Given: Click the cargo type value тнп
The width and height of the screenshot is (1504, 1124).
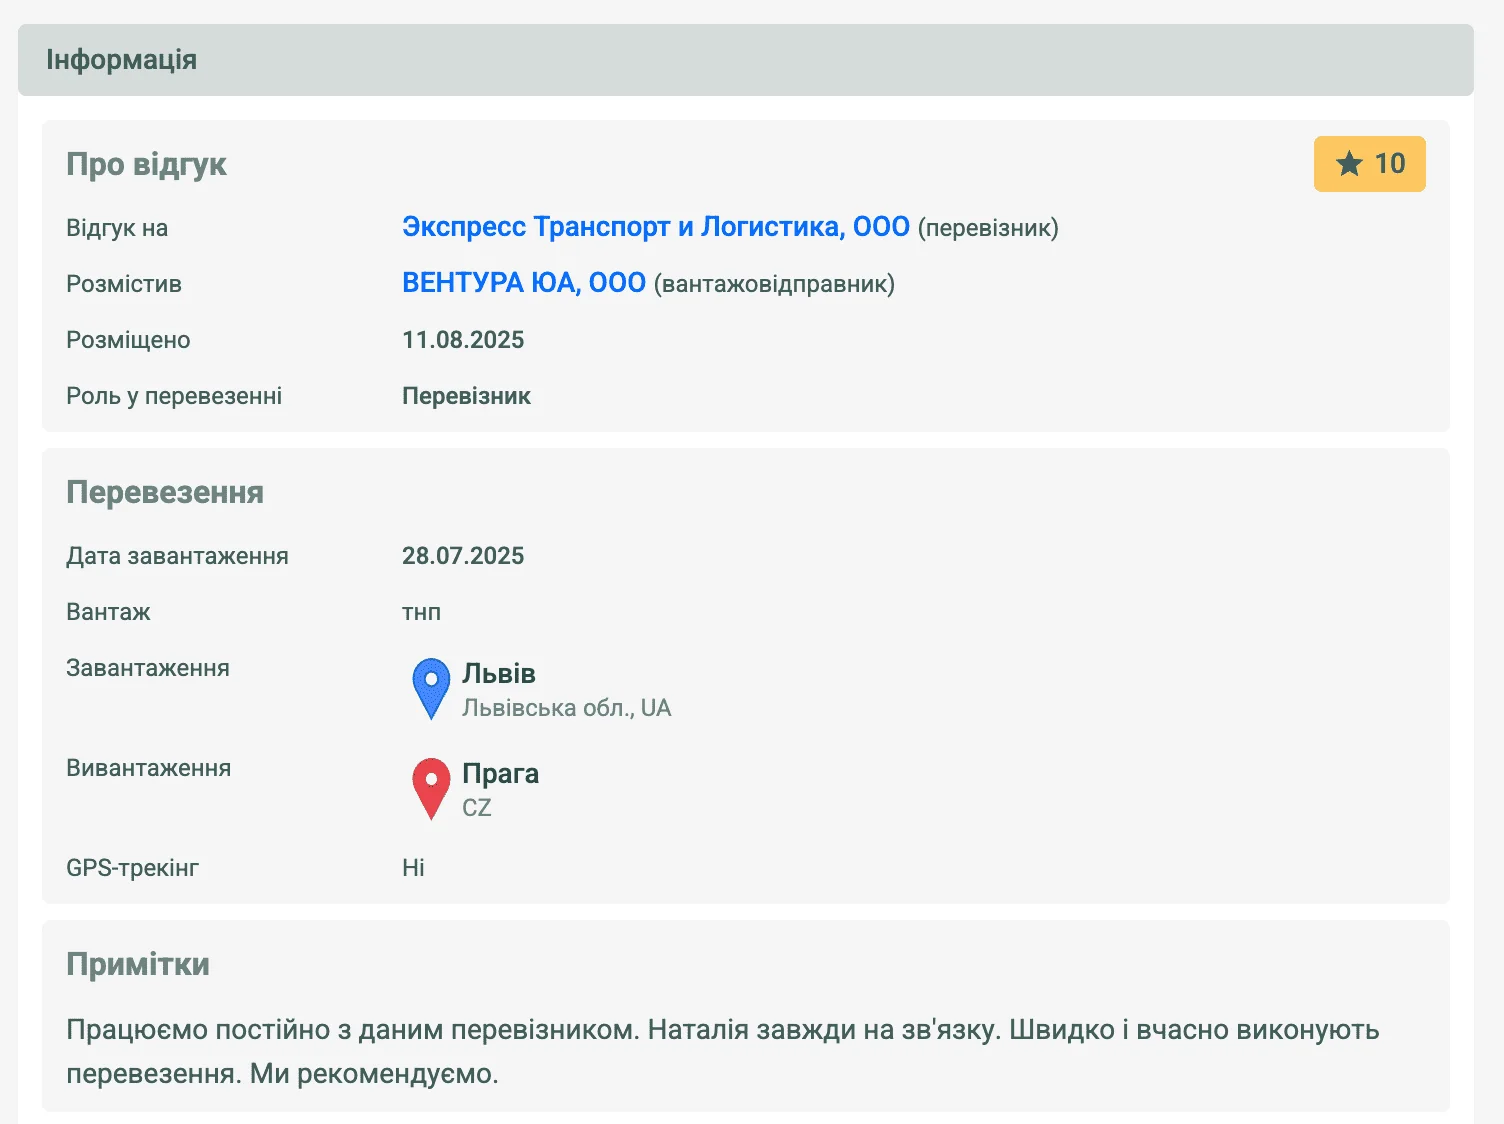Looking at the screenshot, I should pos(421,612).
